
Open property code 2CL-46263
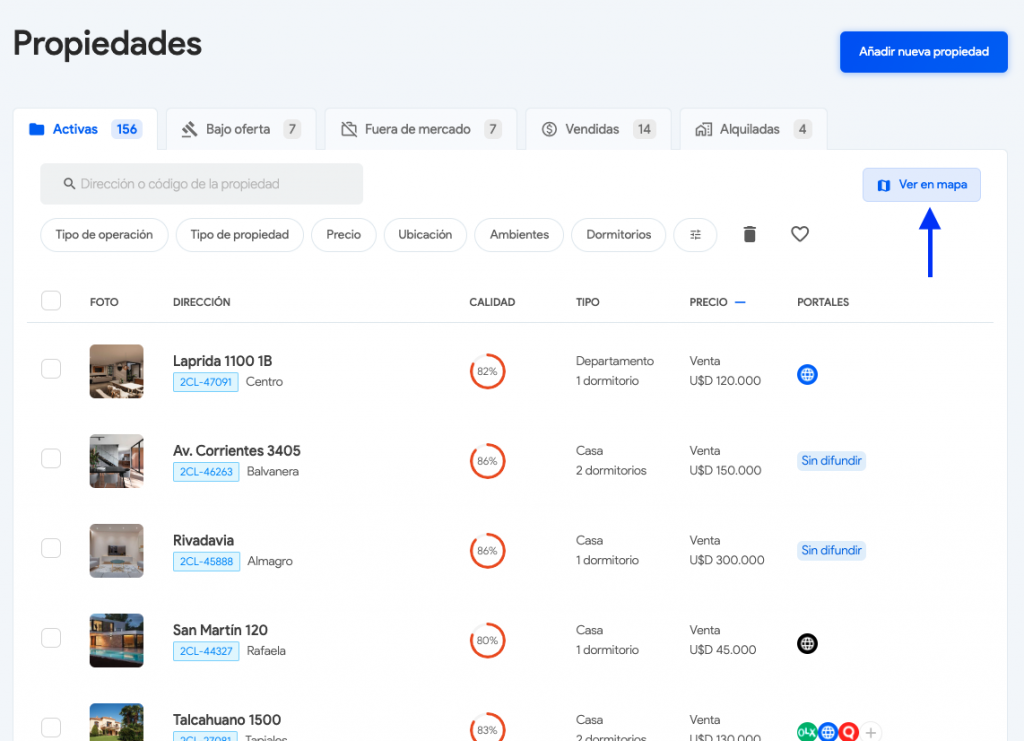click(206, 471)
